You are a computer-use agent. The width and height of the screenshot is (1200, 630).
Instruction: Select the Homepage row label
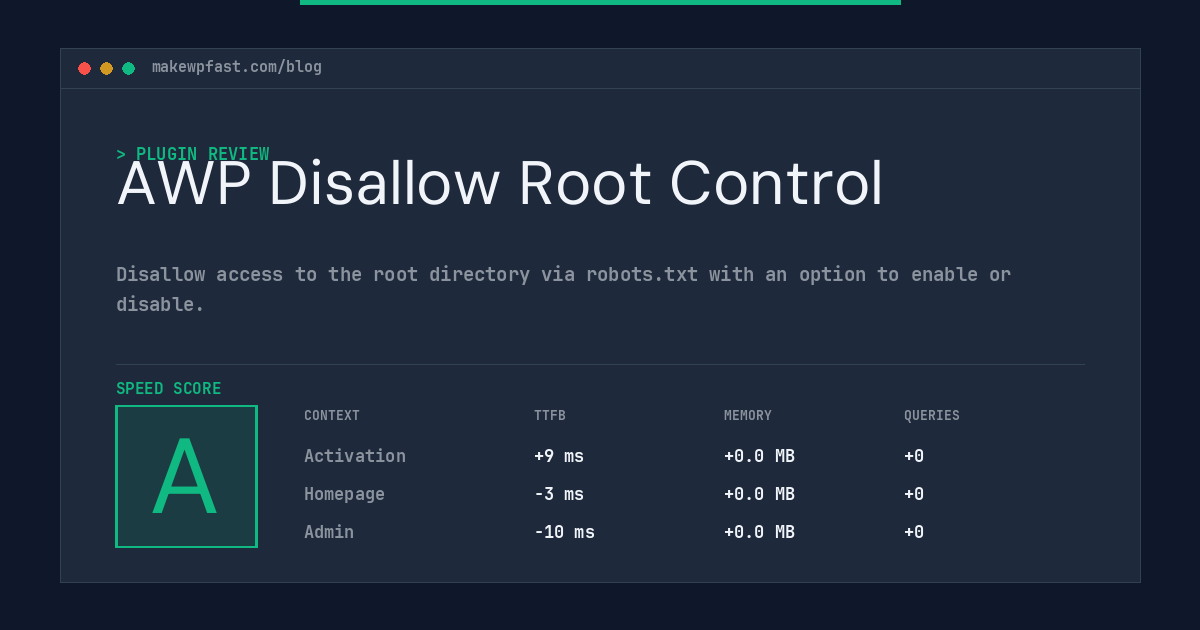(344, 494)
